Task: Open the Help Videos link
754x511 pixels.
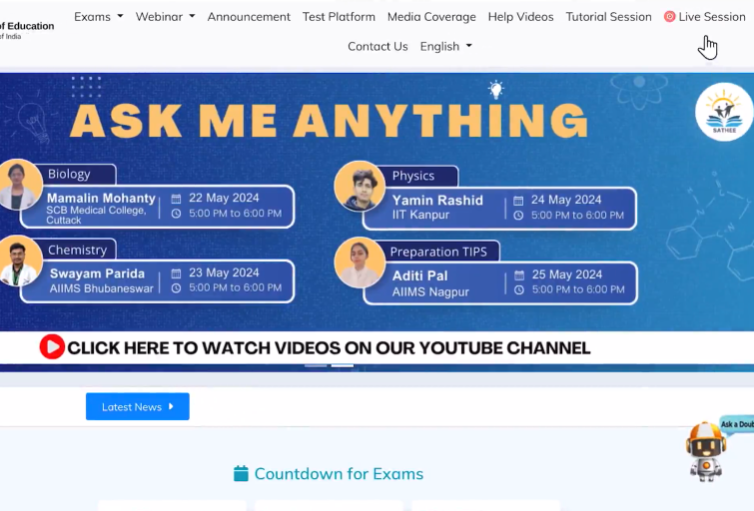Action: tap(521, 17)
